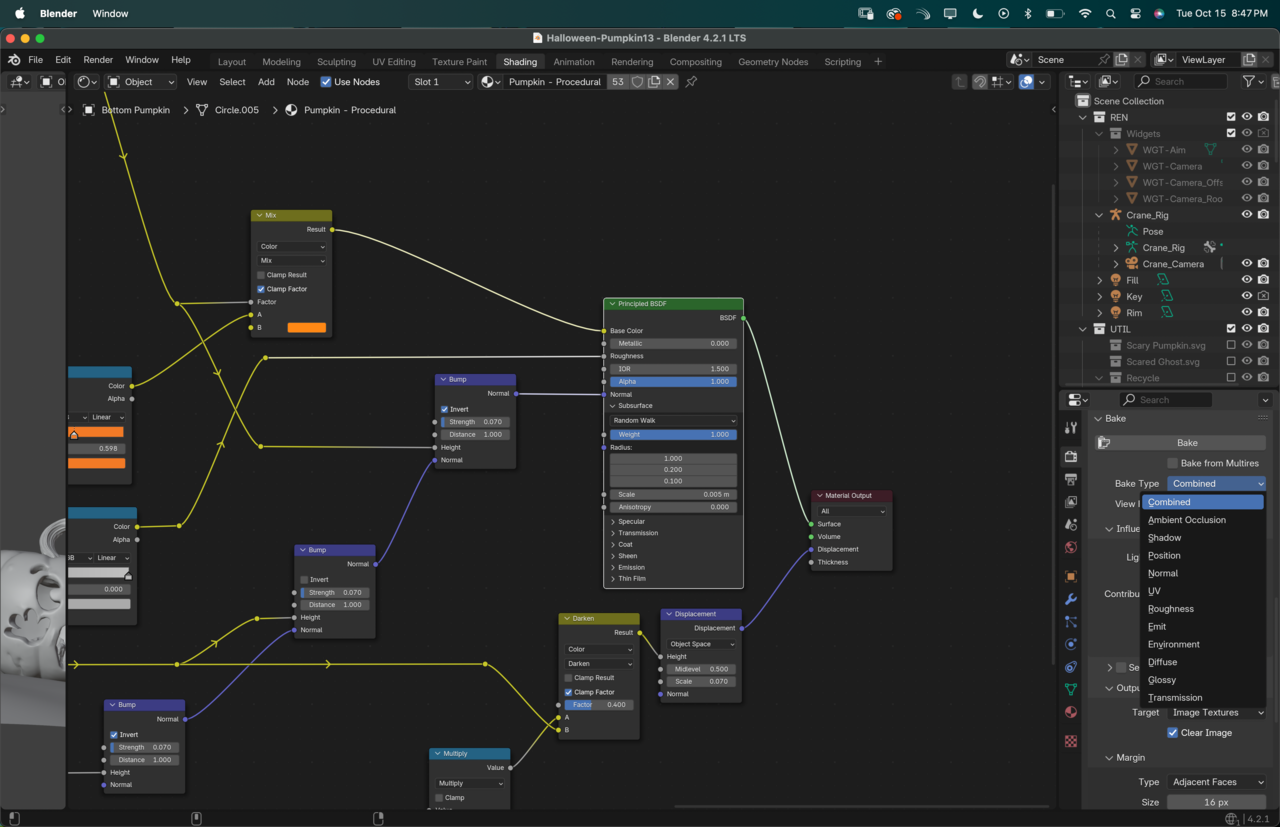The width and height of the screenshot is (1280, 827).
Task: Open the node editor Node menu
Action: [x=298, y=82]
